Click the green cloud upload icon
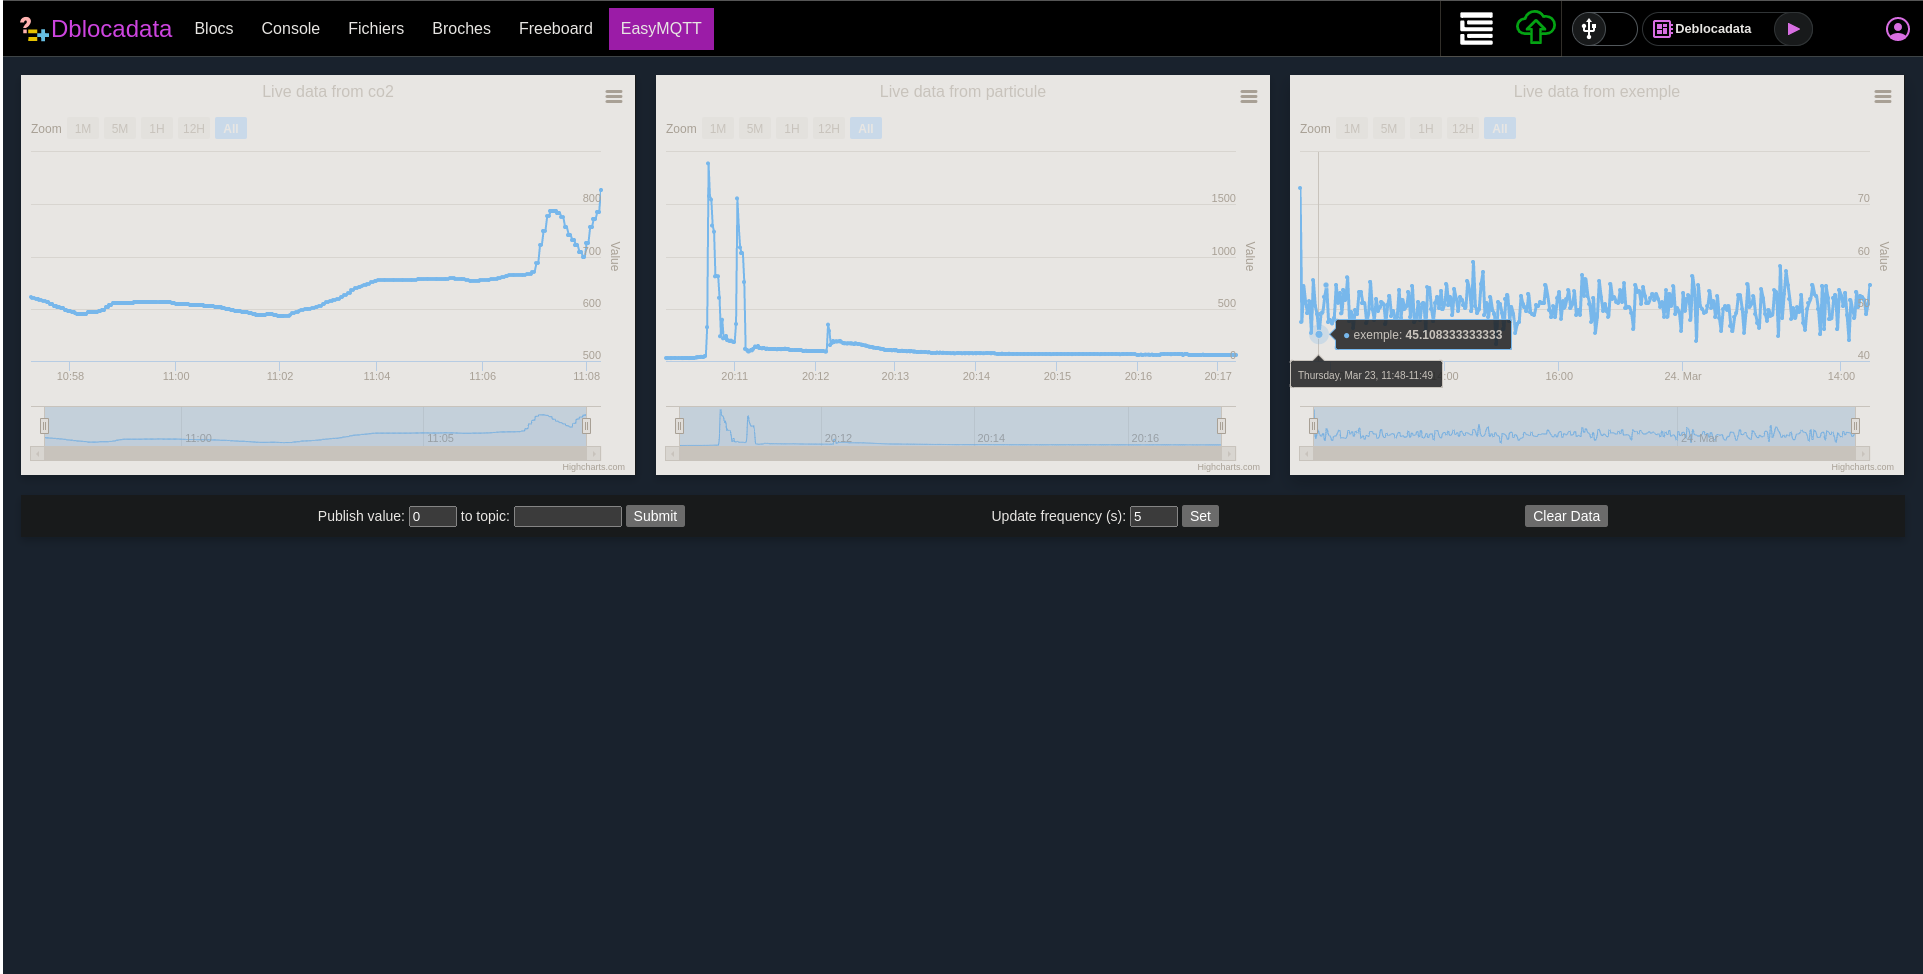This screenshot has height=974, width=1923. tap(1535, 28)
